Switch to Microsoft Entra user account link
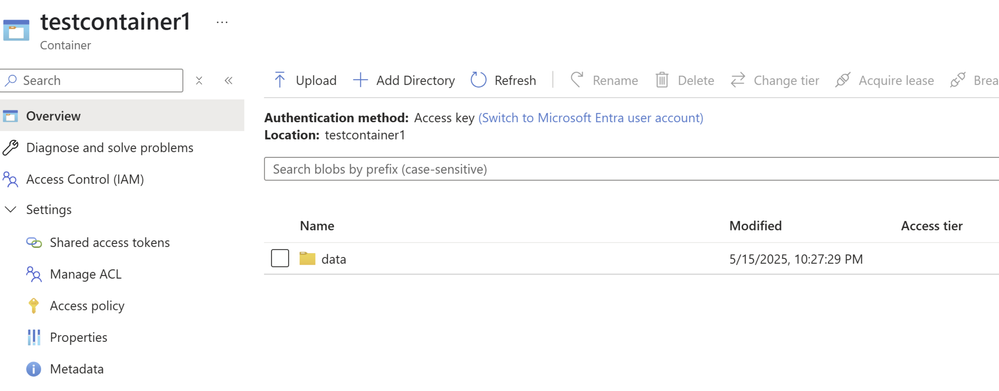Viewport: 999px width, 391px height. (591, 118)
